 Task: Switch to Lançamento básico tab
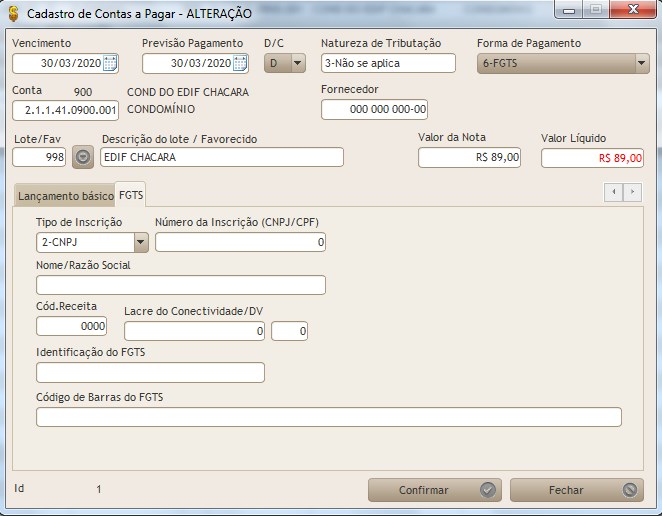65,196
